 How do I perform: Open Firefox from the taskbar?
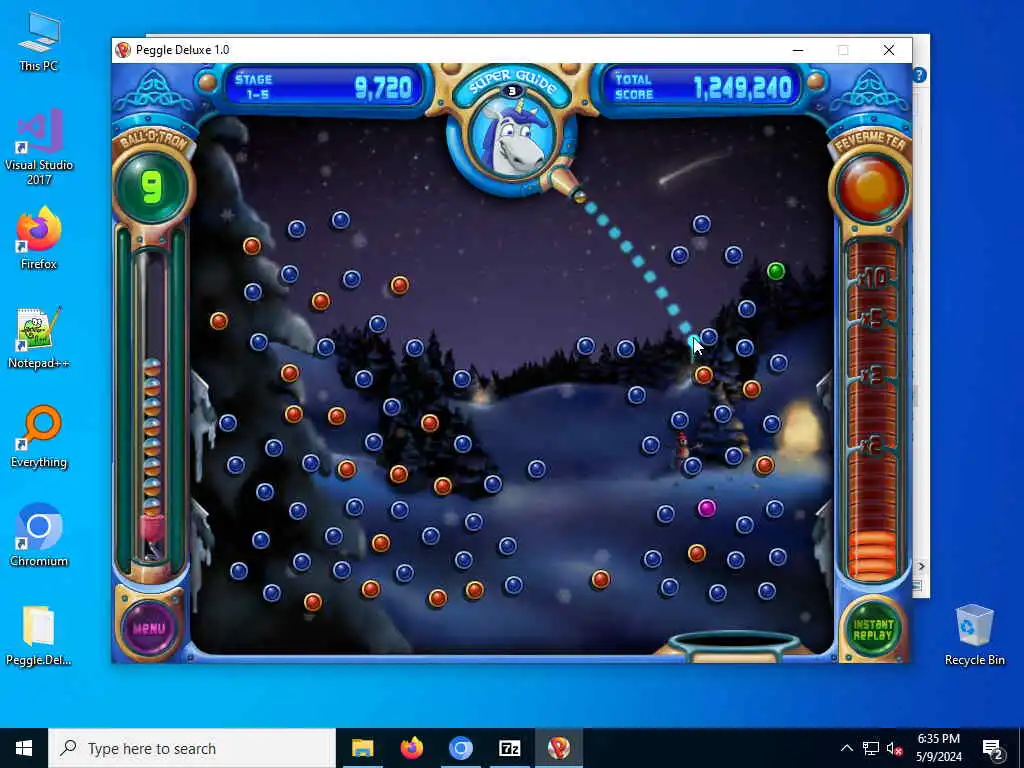[x=411, y=748]
